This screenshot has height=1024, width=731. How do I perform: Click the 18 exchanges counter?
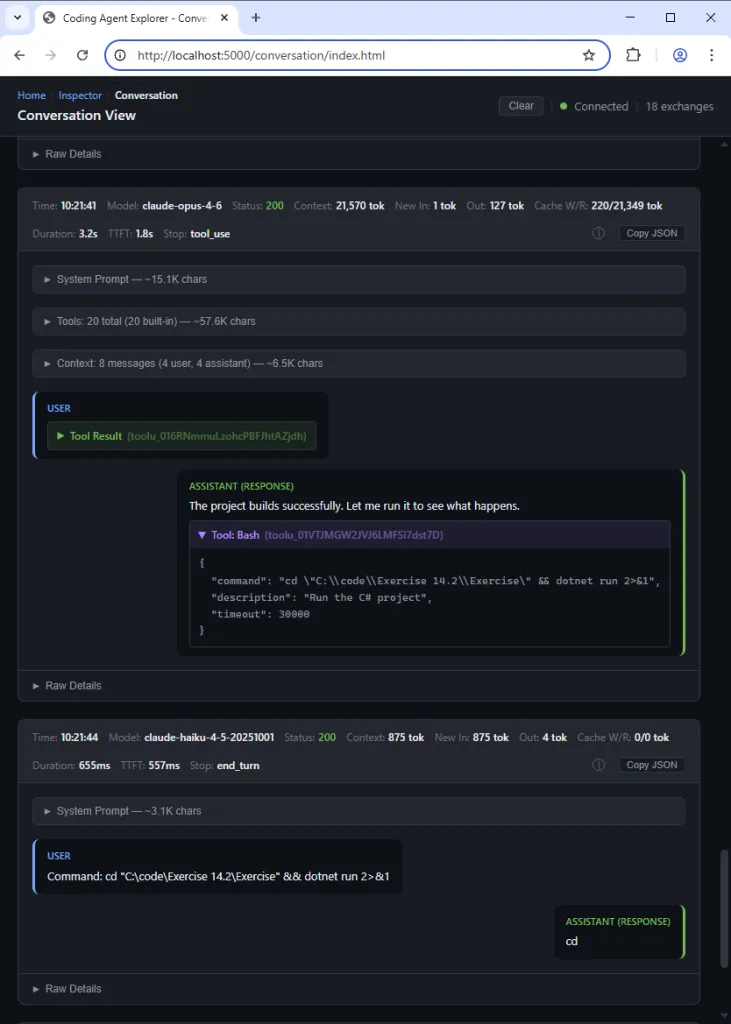(679, 106)
